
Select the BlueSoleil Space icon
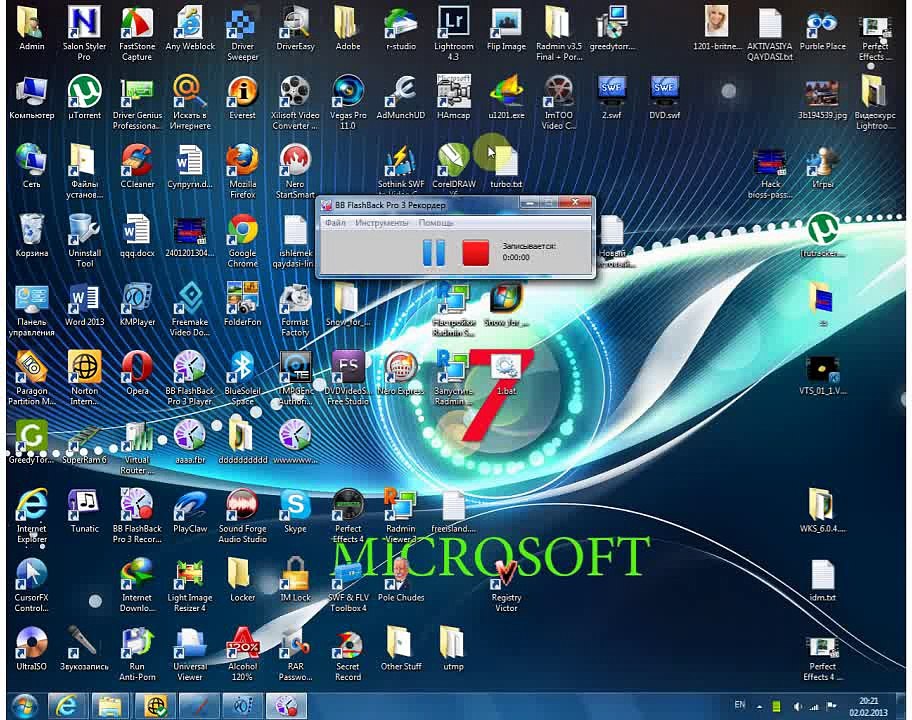coord(243,379)
